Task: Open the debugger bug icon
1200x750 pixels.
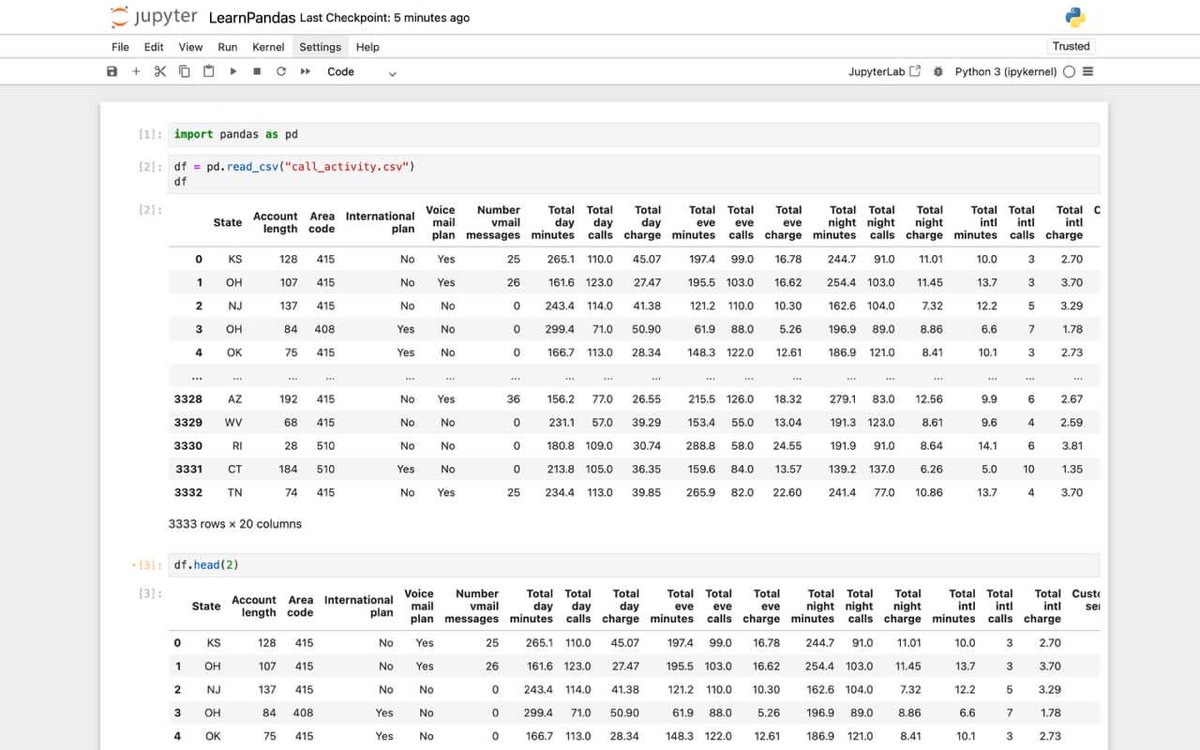Action: click(938, 72)
